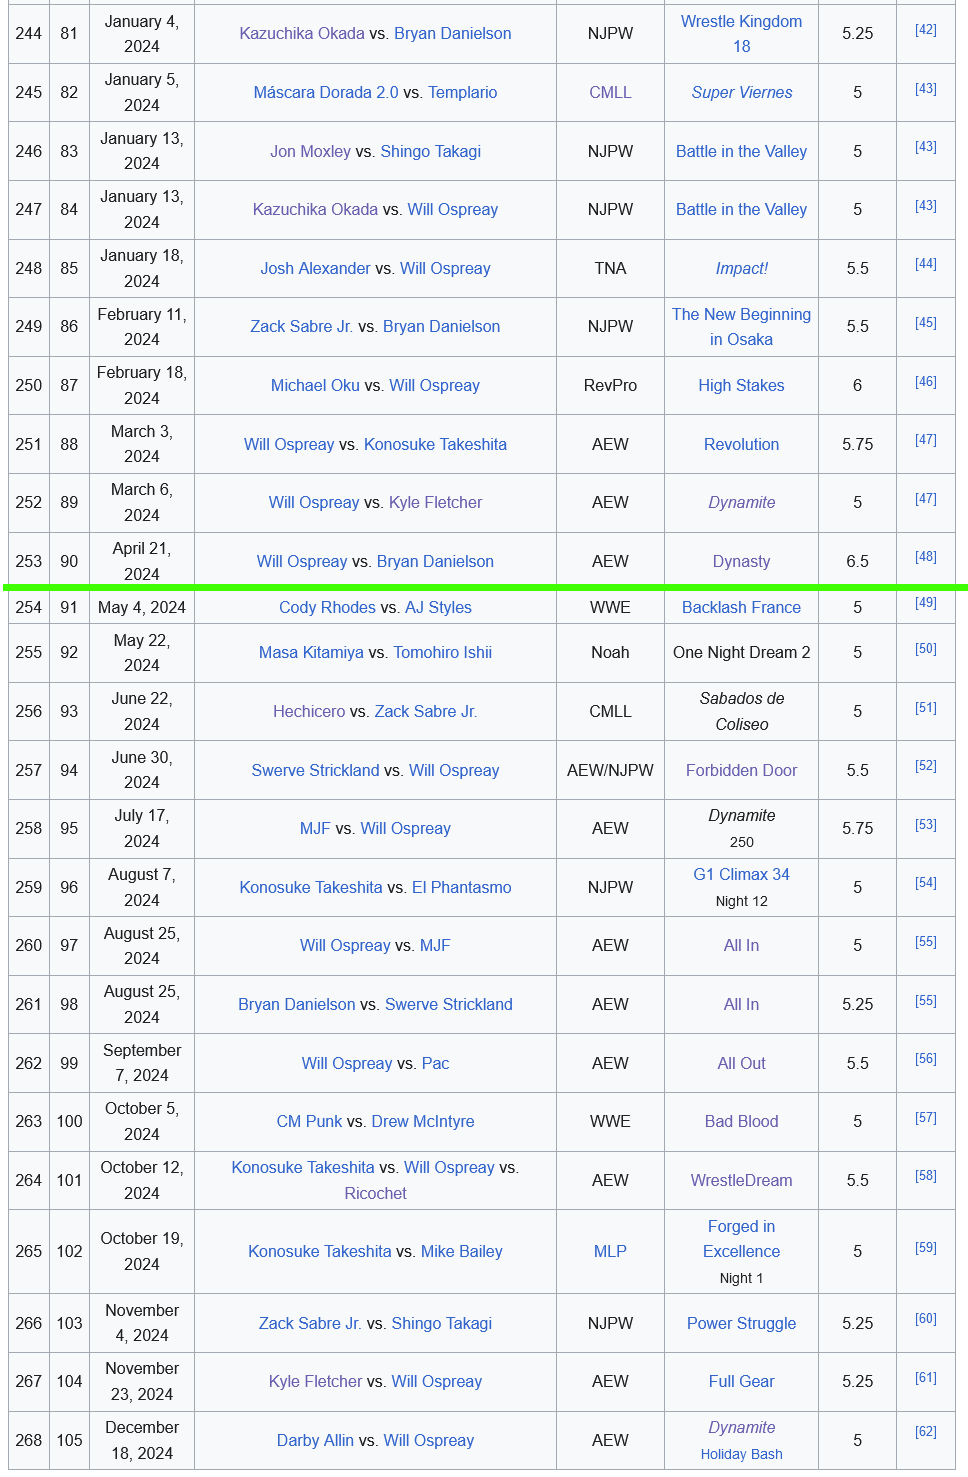Select the One Night Dream 2 cell
968x1477 pixels.
[741, 652]
